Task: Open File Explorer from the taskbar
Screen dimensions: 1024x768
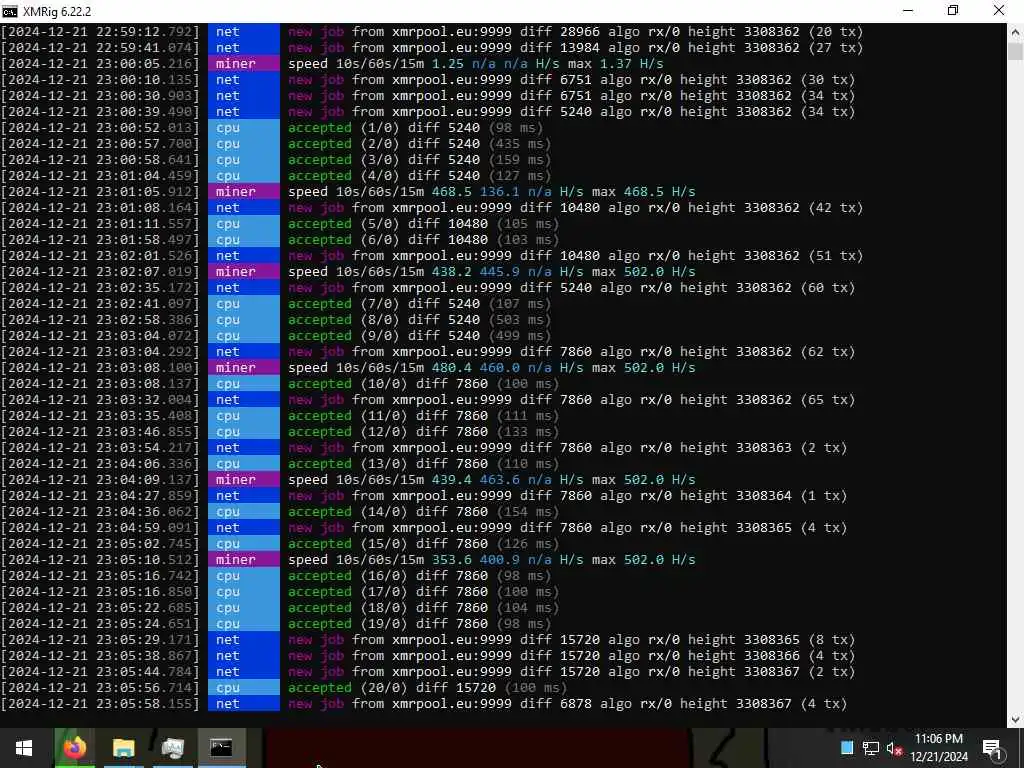Action: tap(123, 748)
